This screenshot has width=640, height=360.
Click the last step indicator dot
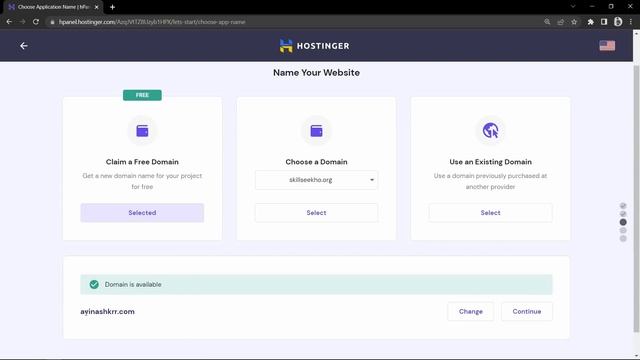coord(623,238)
